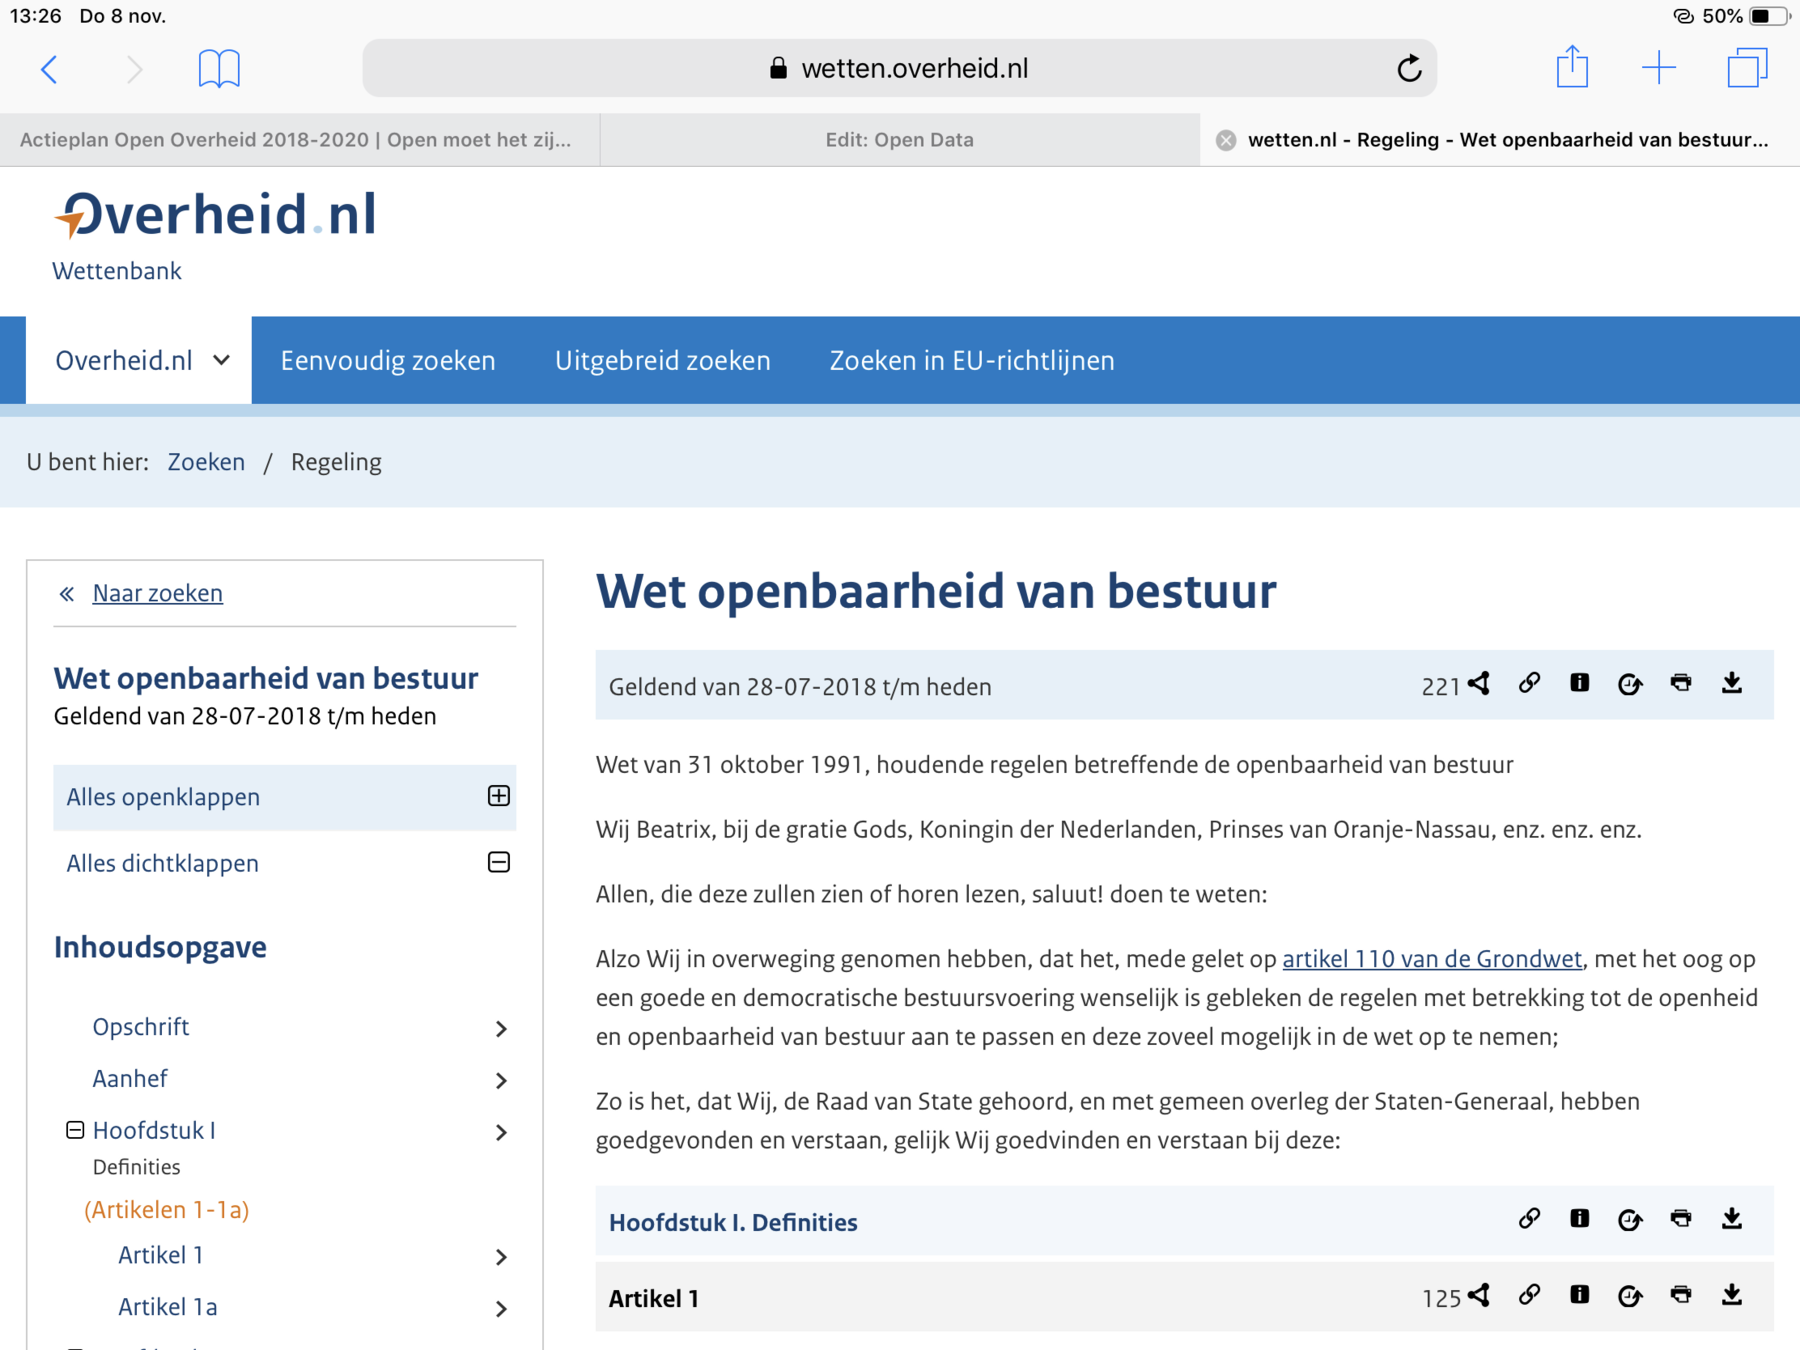Viewport: 1800px width, 1350px height.
Task: Open the chevron next to Aanhef
Action: 501,1081
